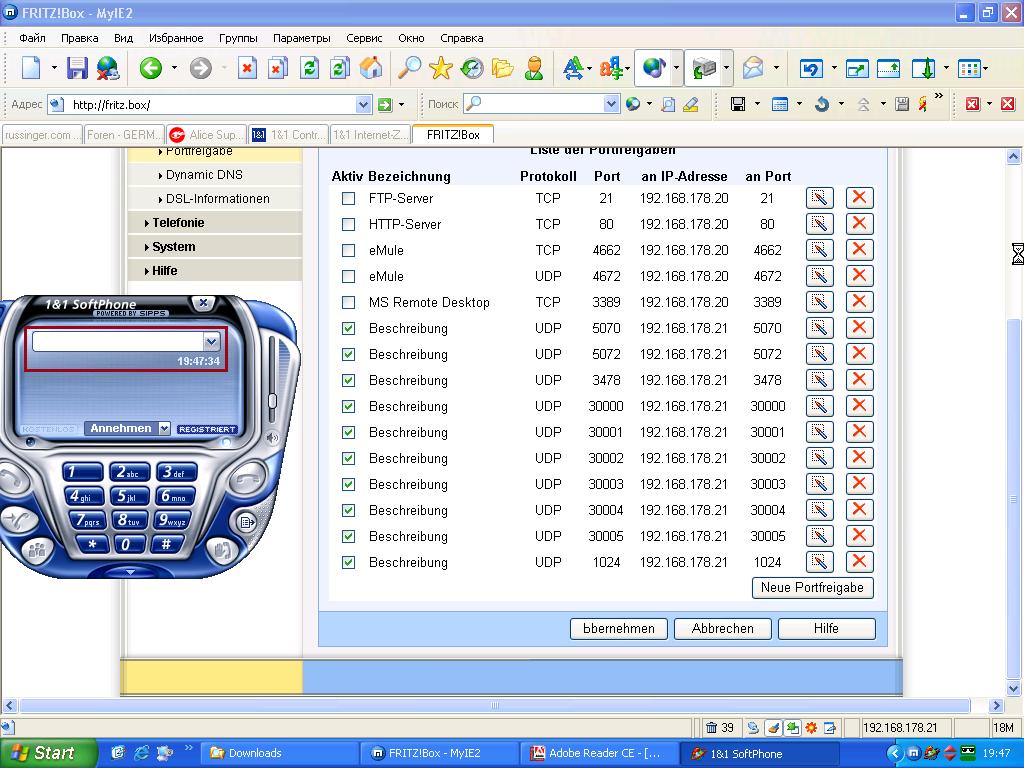Open the search box dropdown arrow

[611, 104]
